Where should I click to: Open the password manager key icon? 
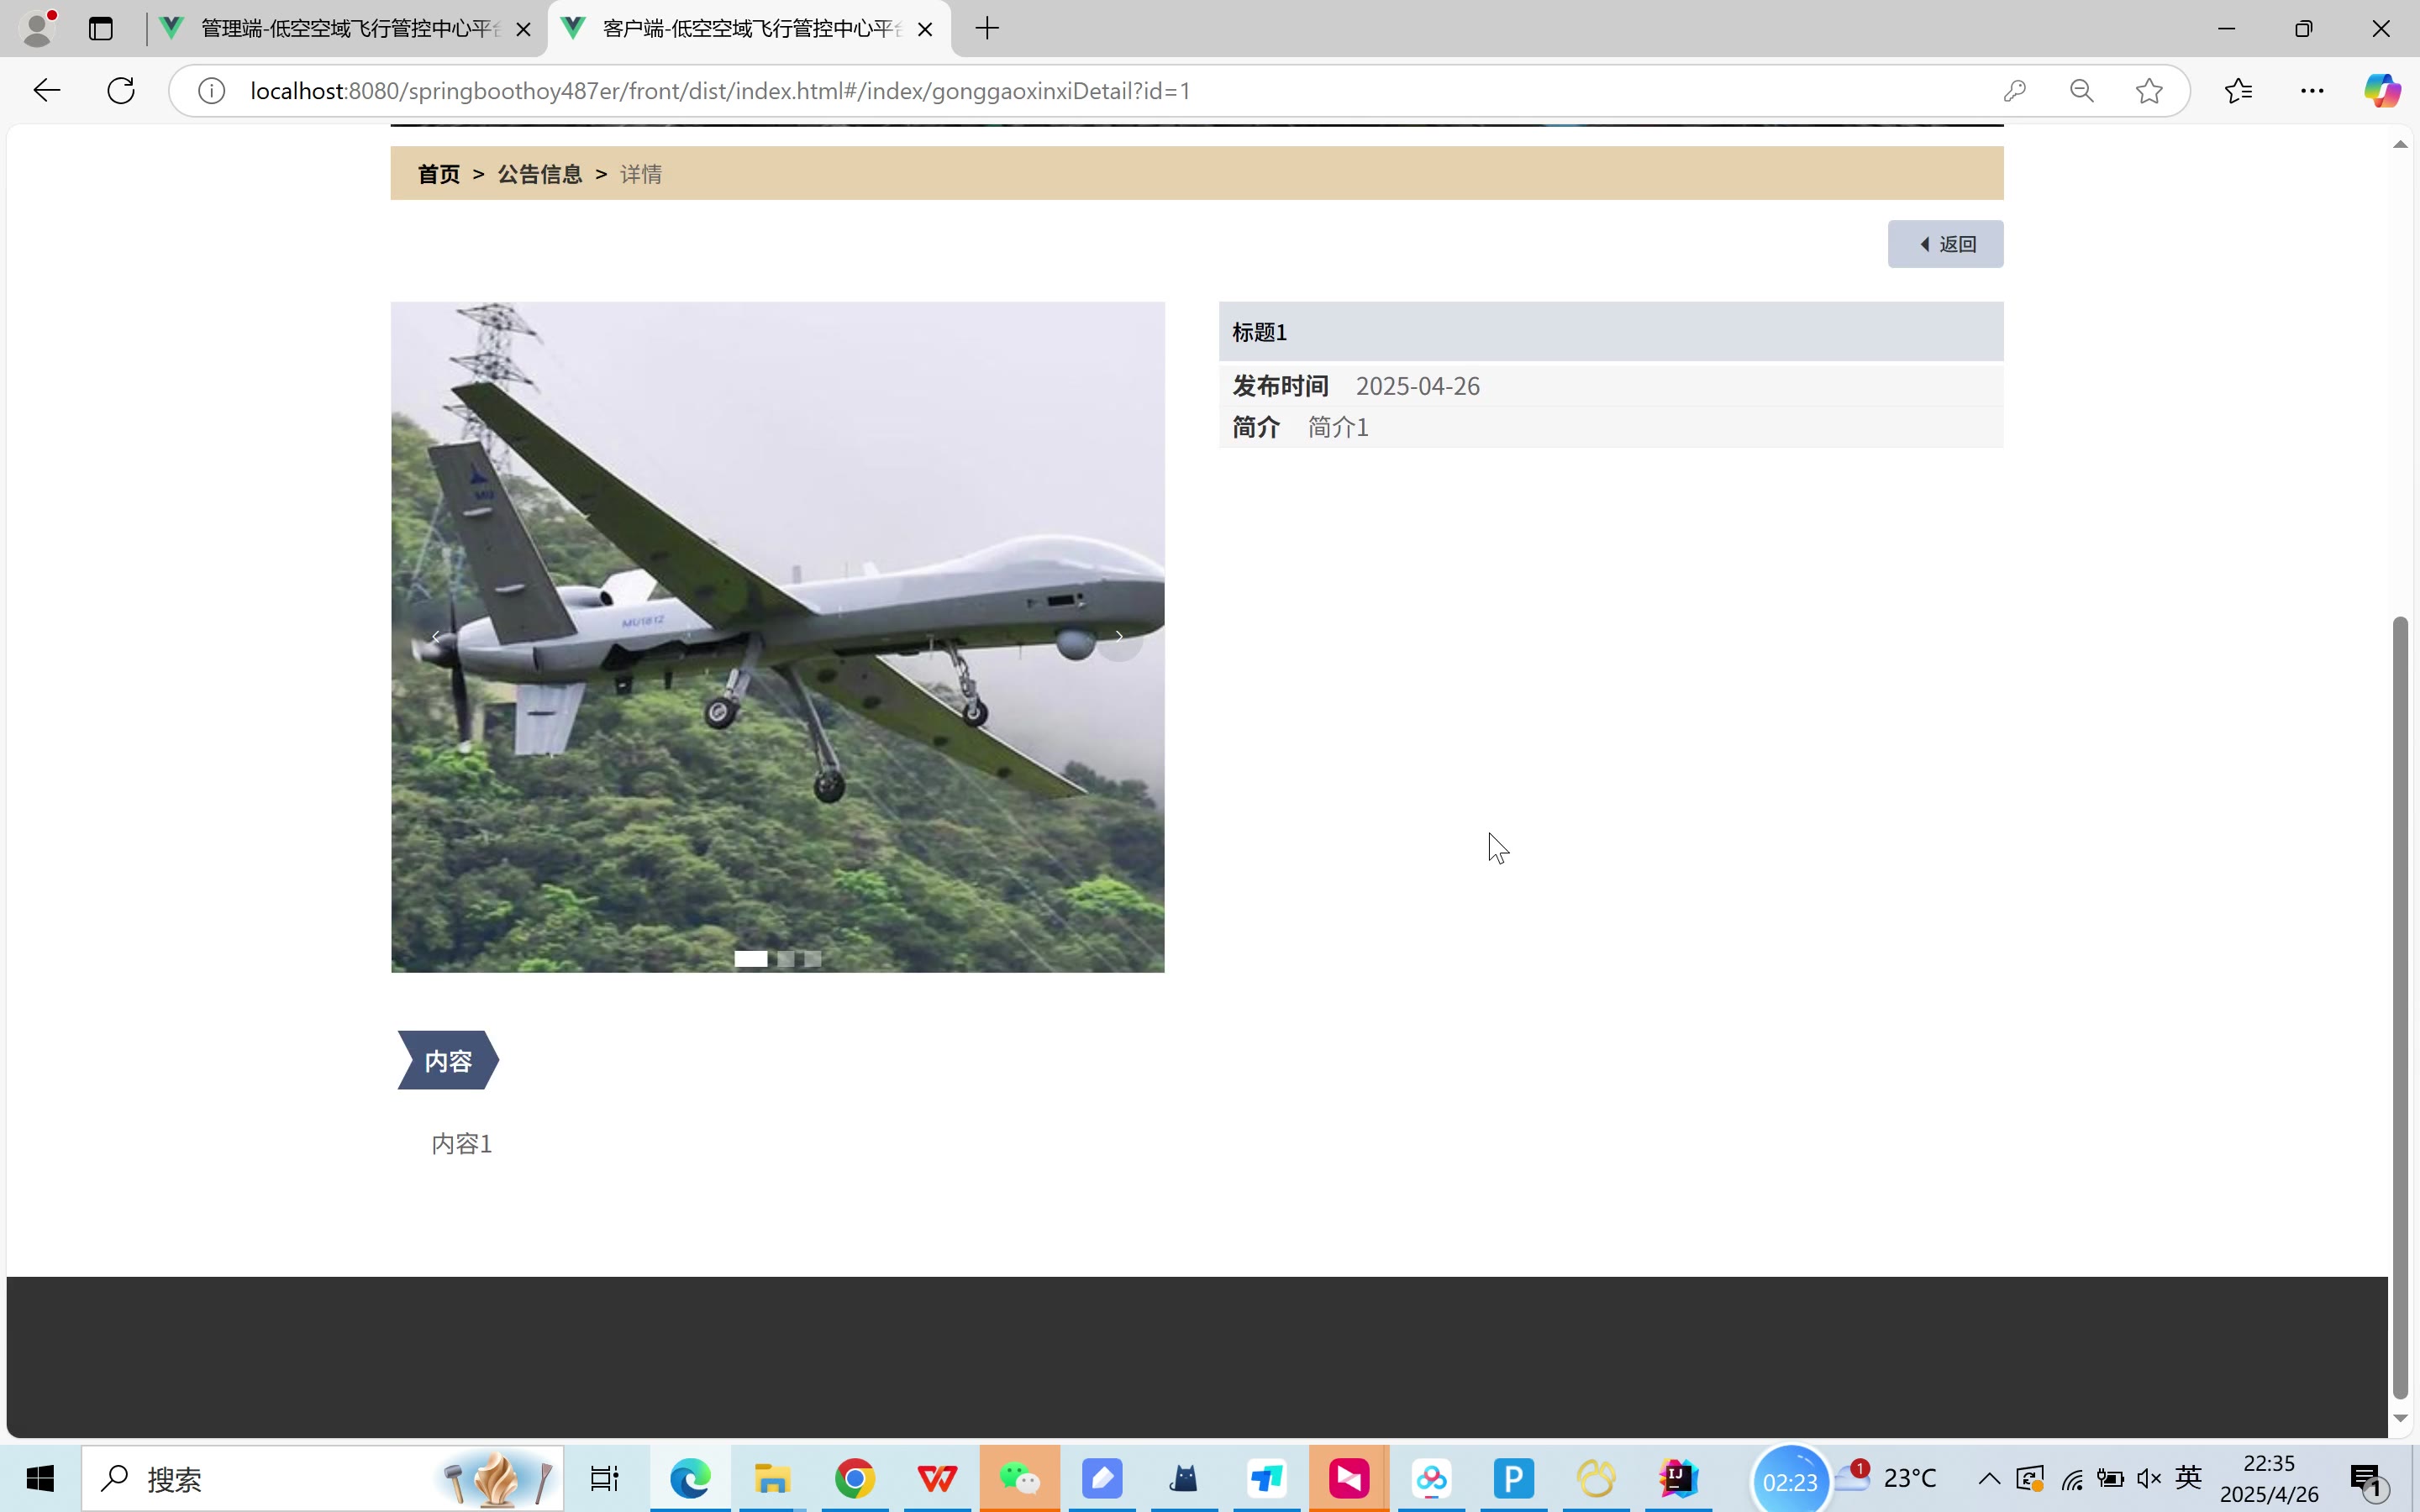tap(2014, 91)
